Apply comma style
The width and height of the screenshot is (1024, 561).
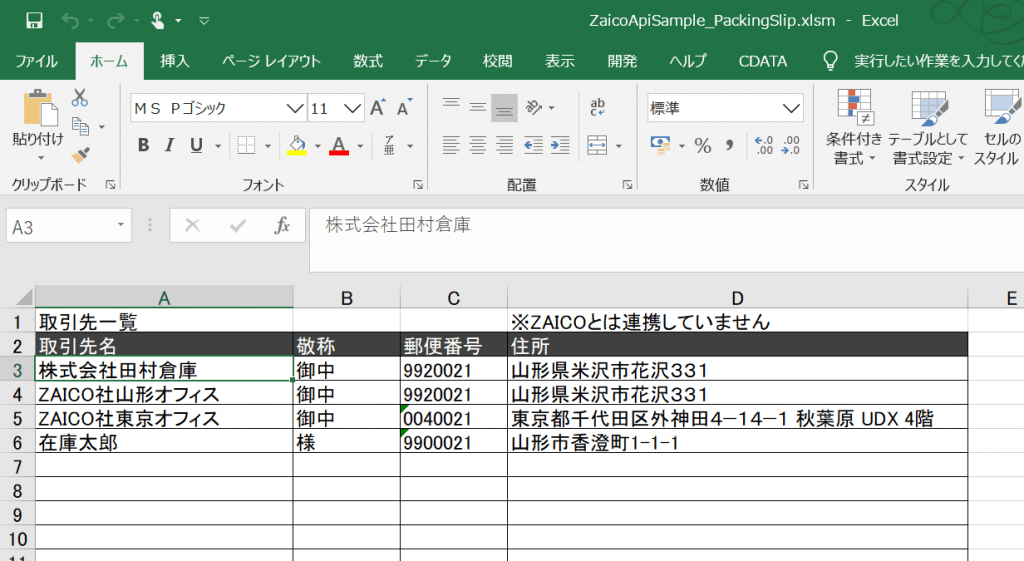tap(730, 145)
